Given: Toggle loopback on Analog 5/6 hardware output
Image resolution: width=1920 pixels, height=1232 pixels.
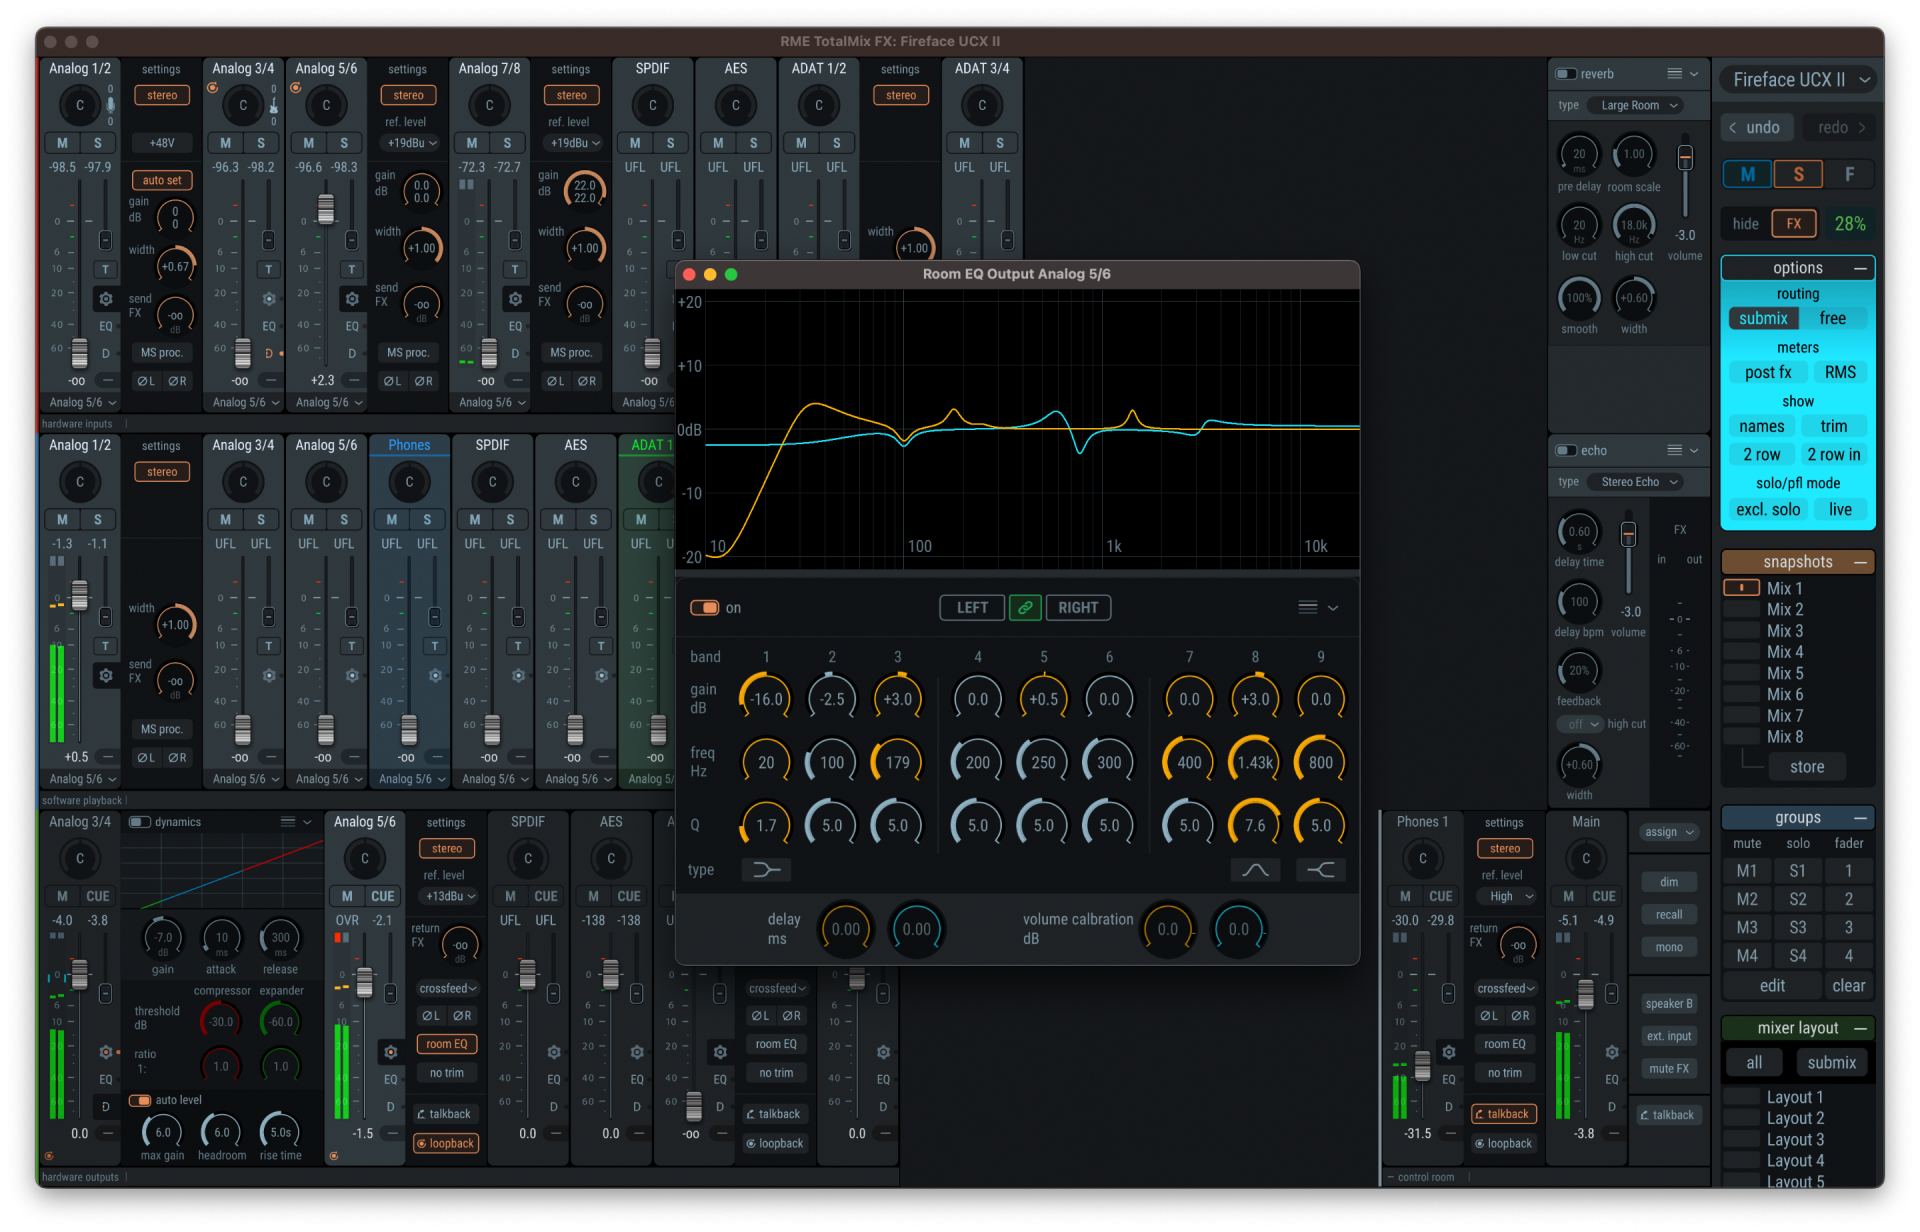Looking at the screenshot, I should 445,1143.
